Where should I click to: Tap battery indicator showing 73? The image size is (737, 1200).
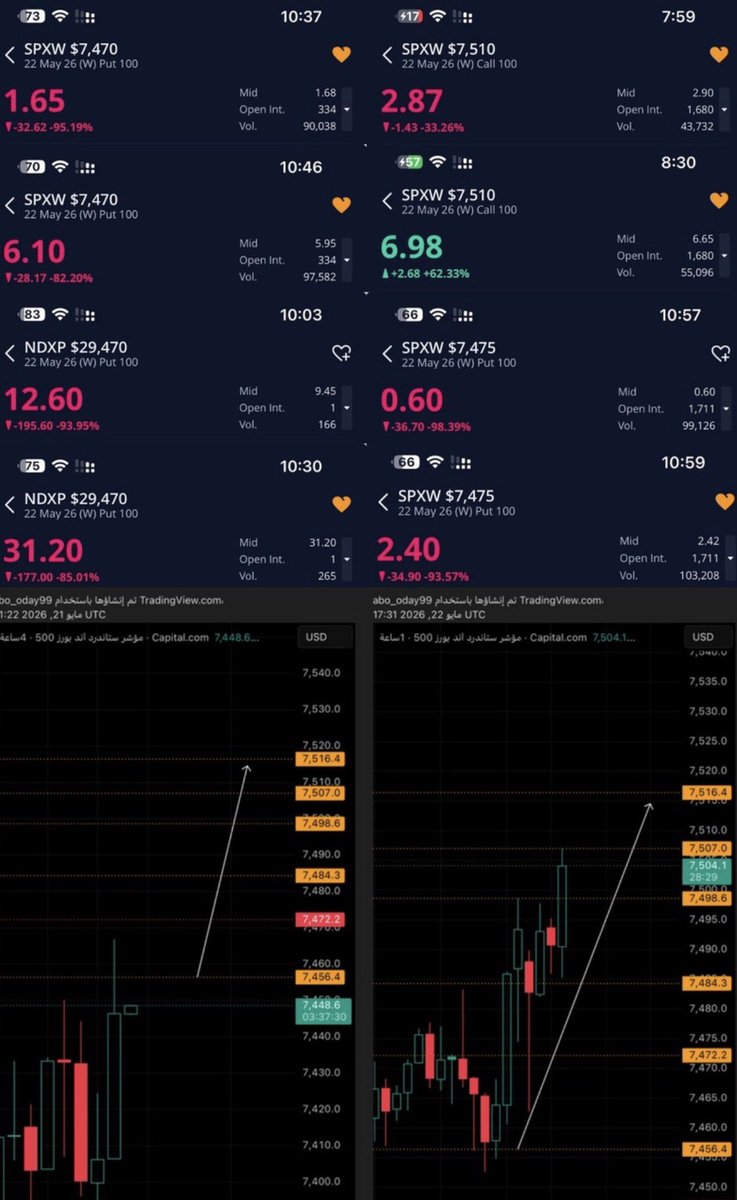tap(32, 17)
